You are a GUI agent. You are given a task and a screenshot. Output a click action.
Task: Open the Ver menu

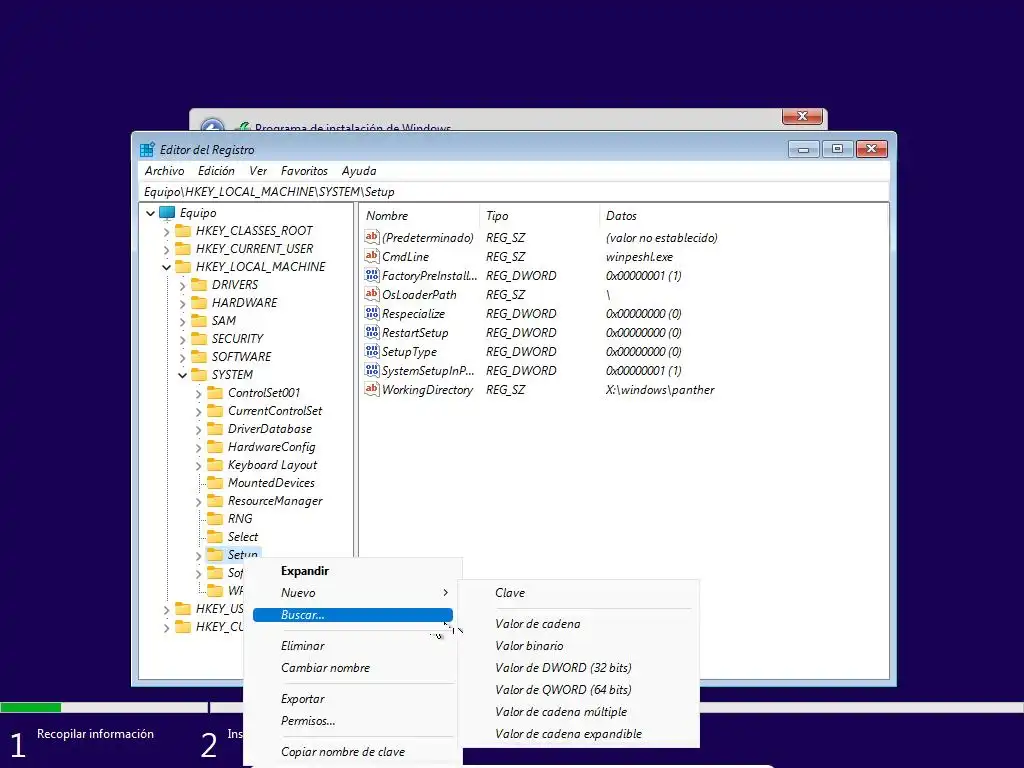pyautogui.click(x=258, y=170)
